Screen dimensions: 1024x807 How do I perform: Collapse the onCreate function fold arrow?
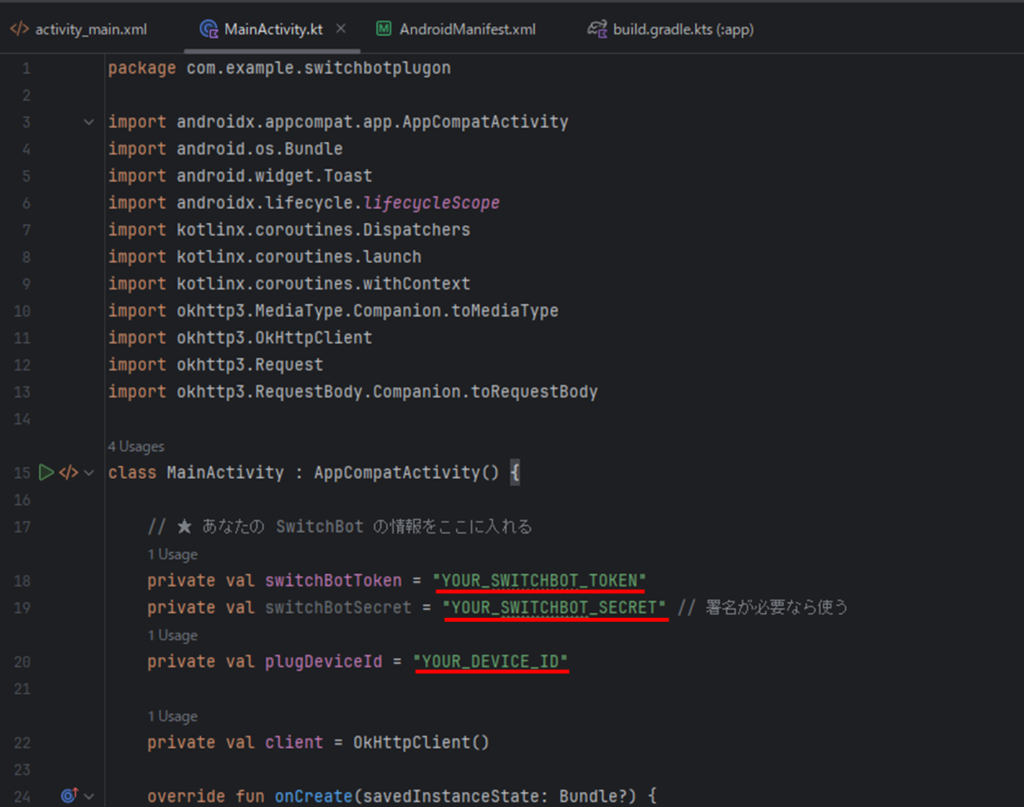[x=90, y=796]
